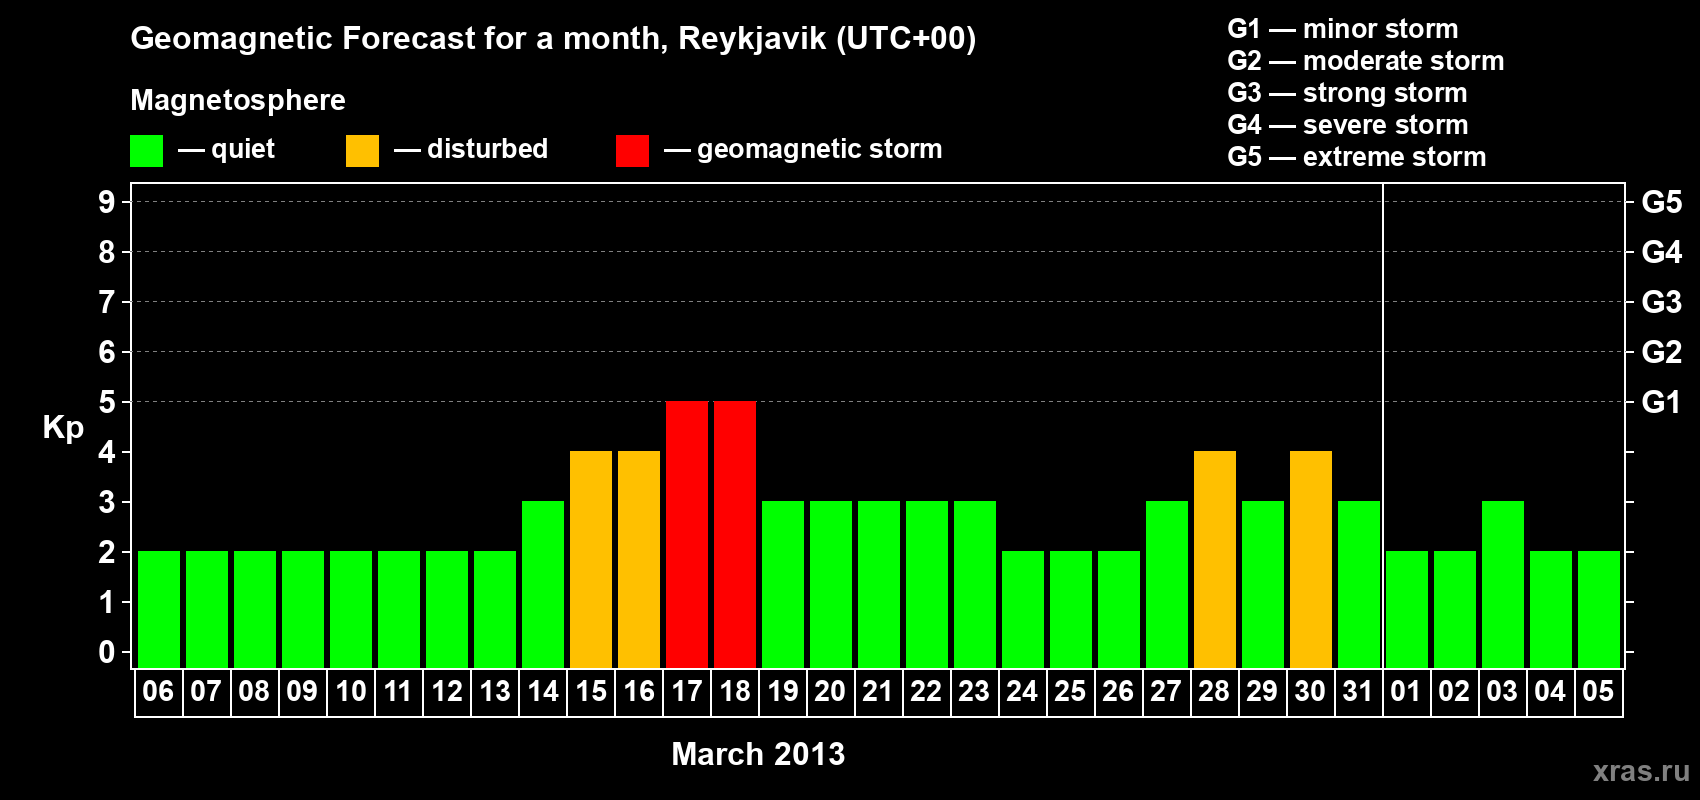Viewport: 1700px width, 800px height.
Task: Click the Kp axis value 0
Action: click(107, 652)
